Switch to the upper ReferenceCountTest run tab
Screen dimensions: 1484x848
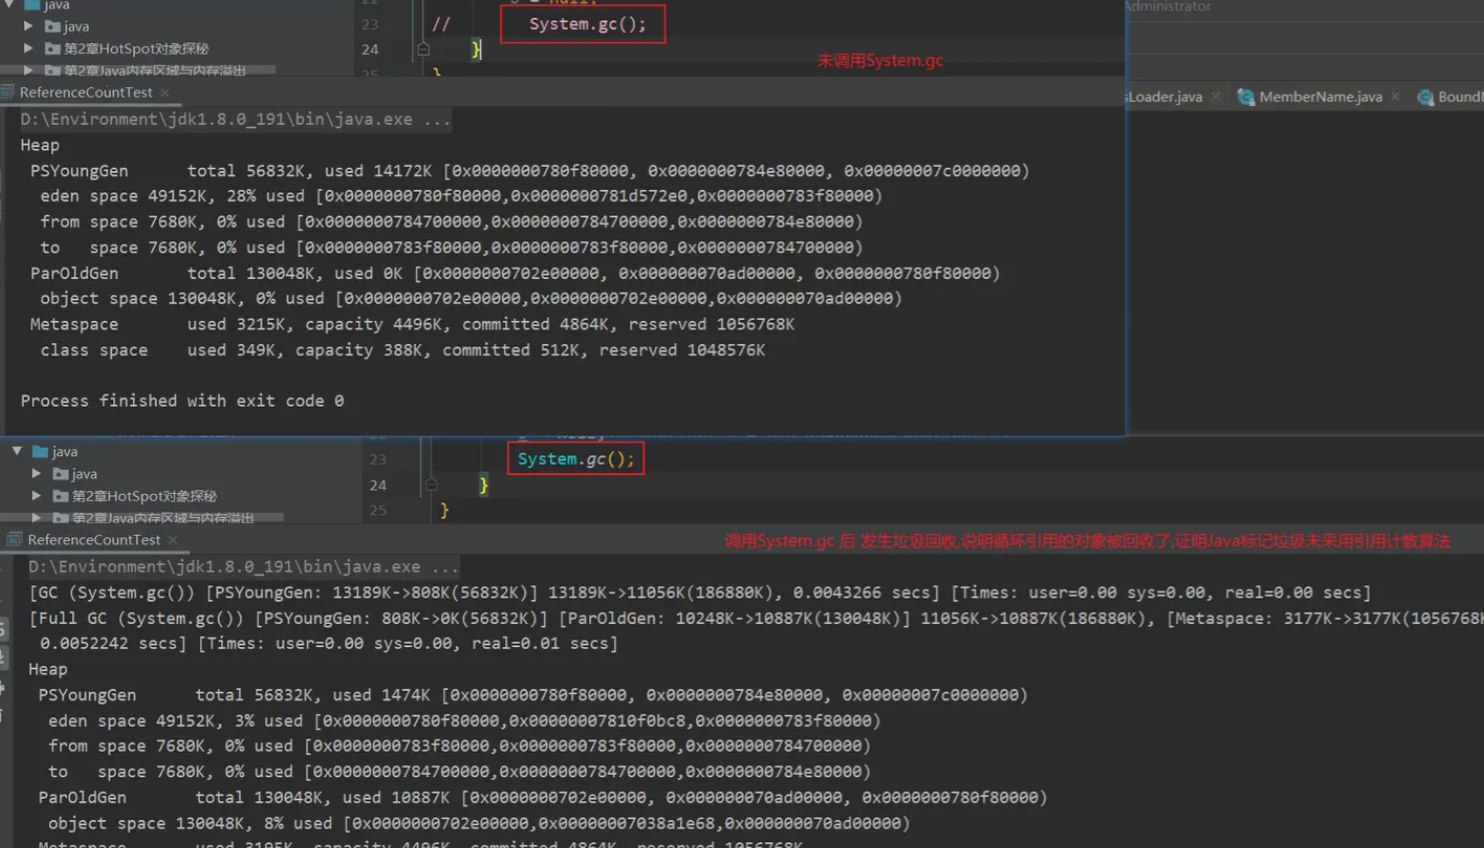[86, 93]
